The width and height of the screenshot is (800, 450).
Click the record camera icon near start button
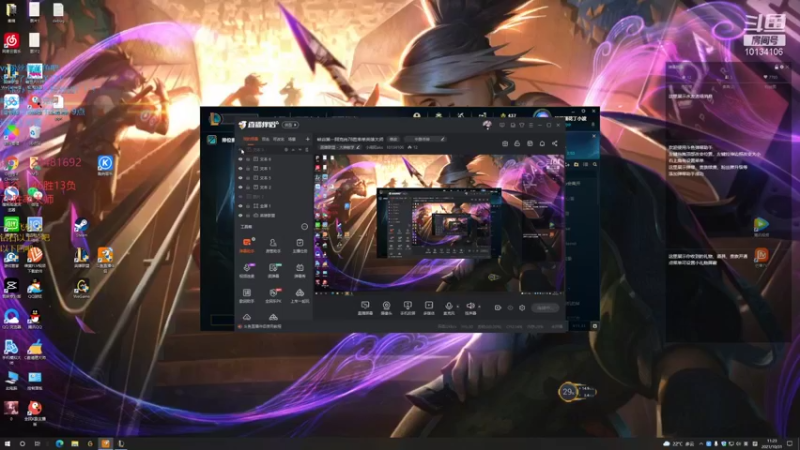click(x=497, y=308)
